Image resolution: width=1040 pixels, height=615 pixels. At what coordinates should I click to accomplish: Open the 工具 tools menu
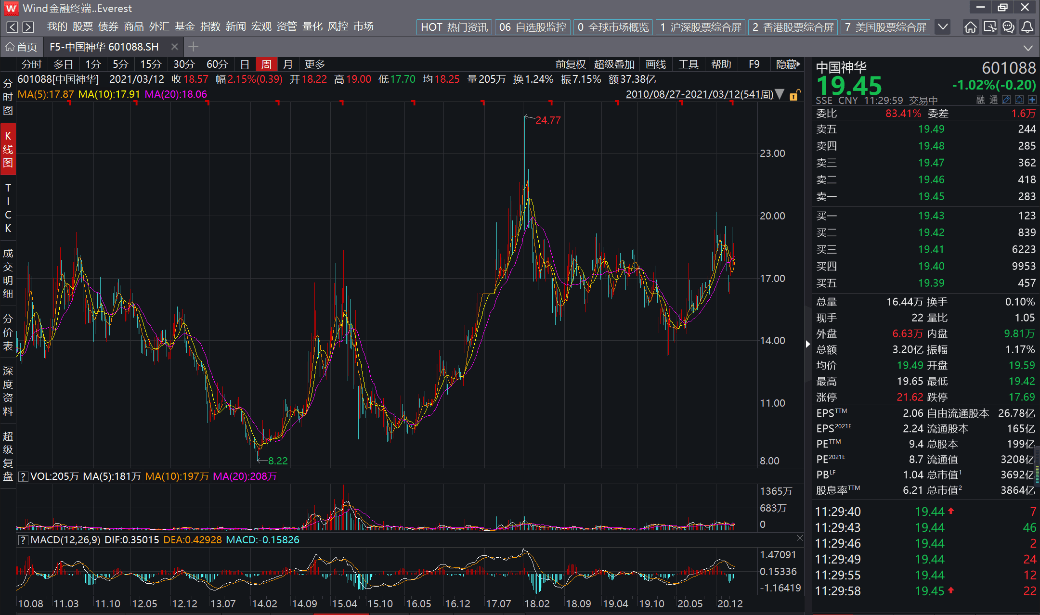pos(688,64)
